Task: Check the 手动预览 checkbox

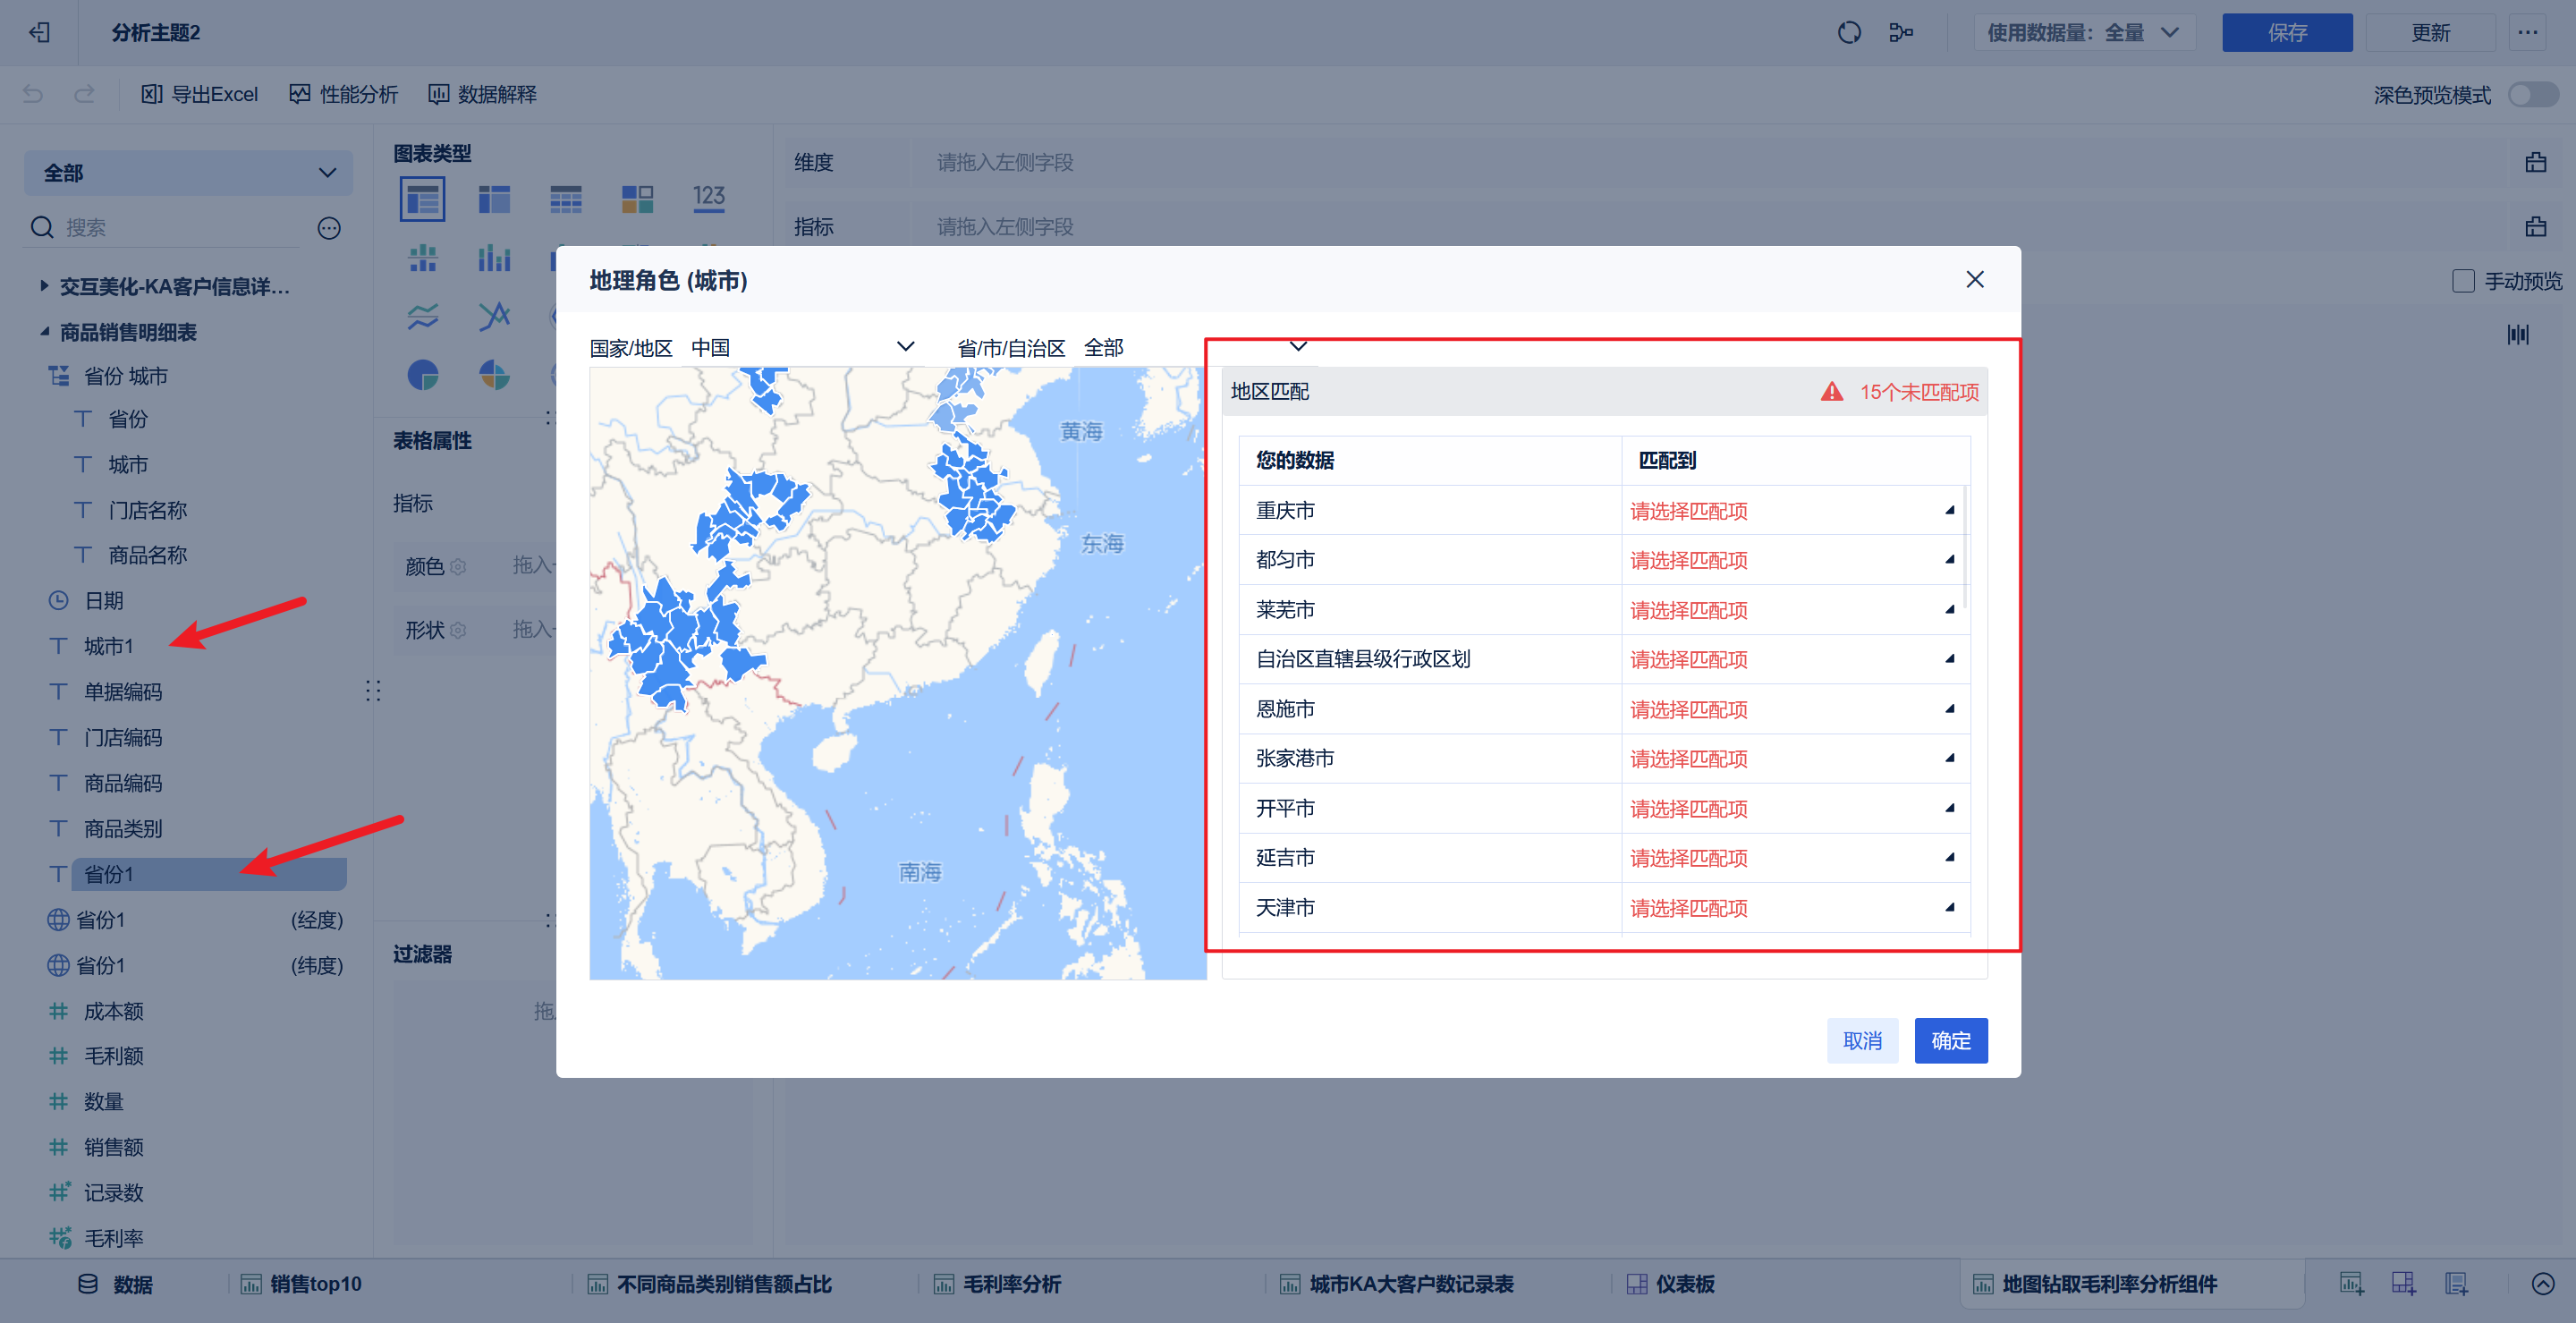Action: 2463,281
